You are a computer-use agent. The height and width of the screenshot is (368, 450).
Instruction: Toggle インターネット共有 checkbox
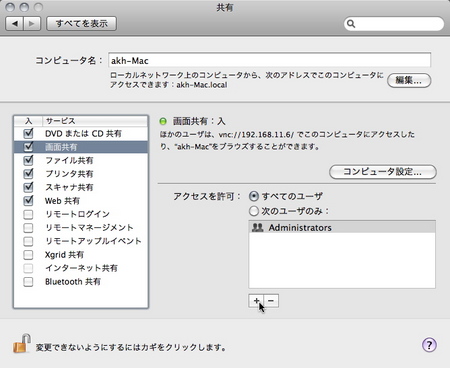click(28, 268)
